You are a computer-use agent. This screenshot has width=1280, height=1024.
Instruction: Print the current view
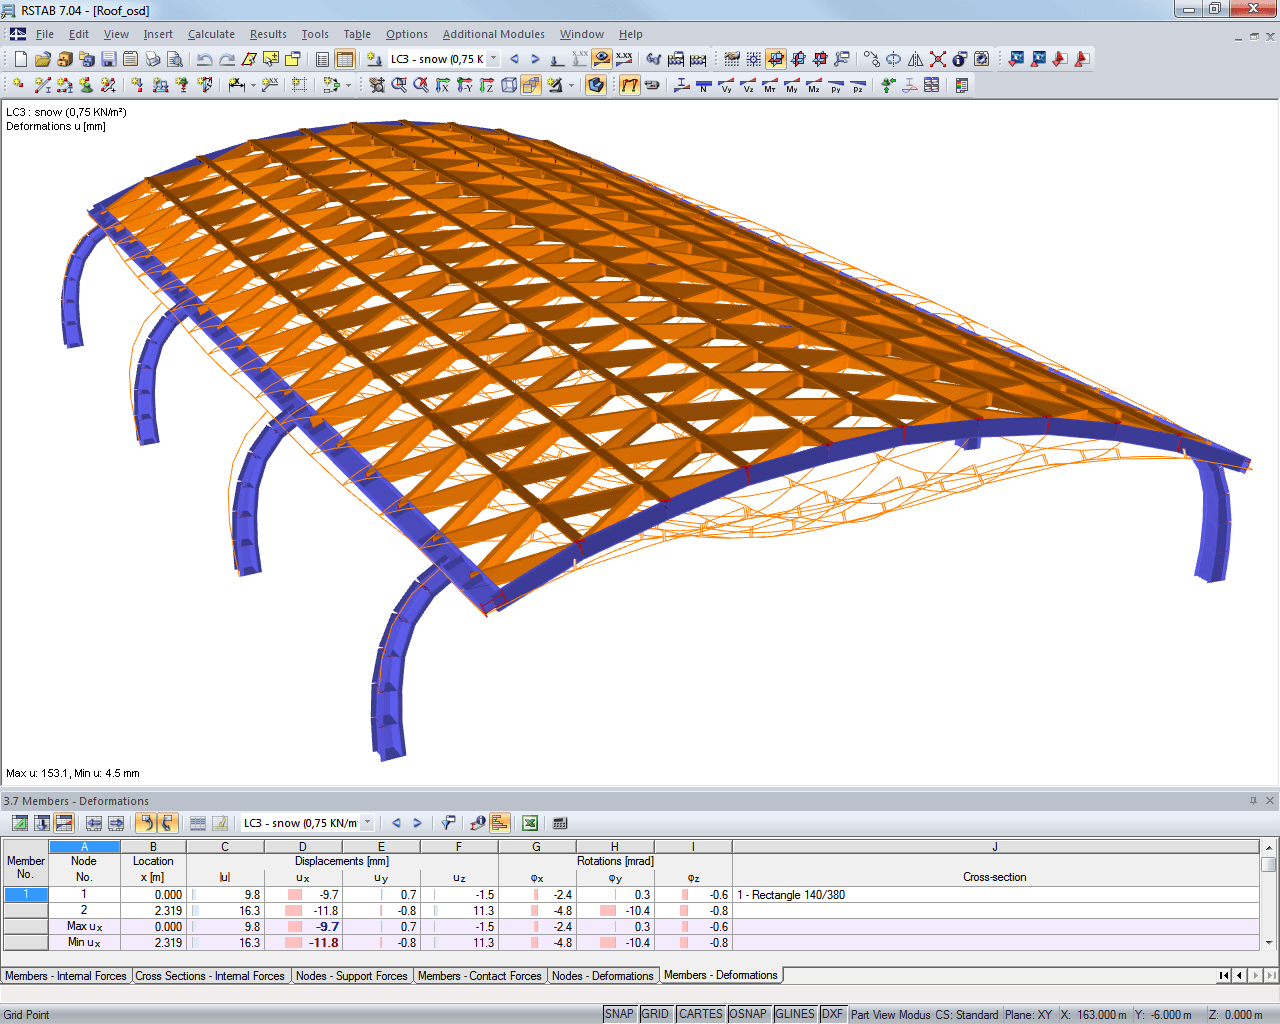point(153,59)
